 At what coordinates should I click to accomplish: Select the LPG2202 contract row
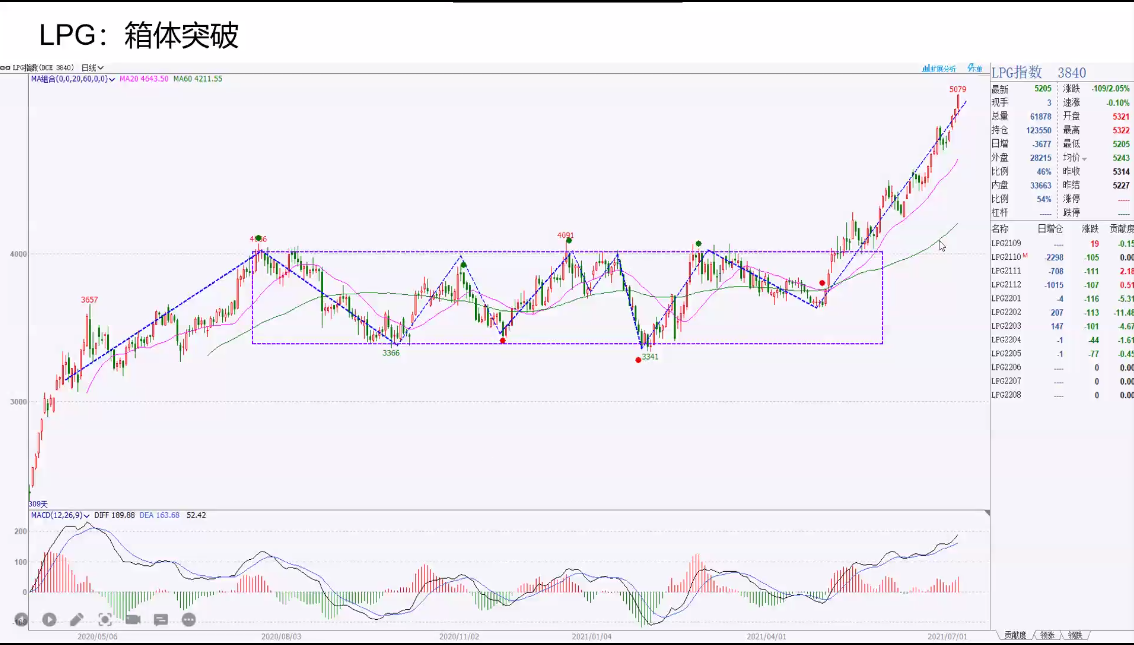click(1062, 312)
